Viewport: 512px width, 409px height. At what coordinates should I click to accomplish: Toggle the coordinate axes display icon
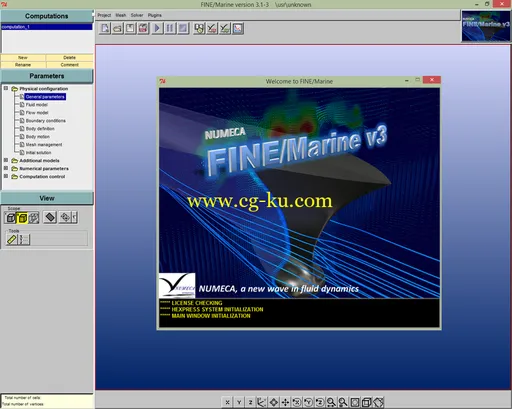[x=262, y=402]
